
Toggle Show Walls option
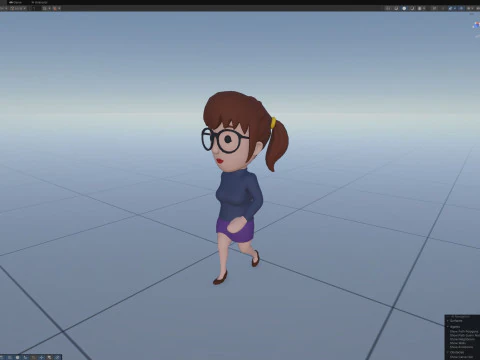click(458, 343)
